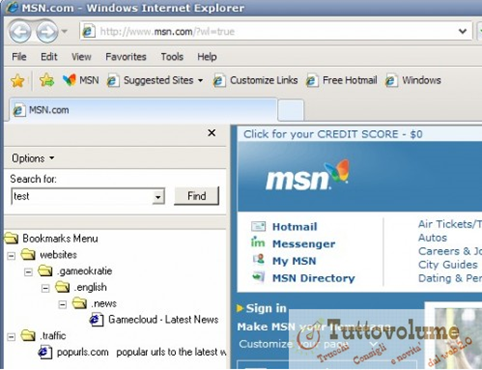Go back with the Back arrow button
This screenshot has width=482, height=370.
click(x=21, y=32)
